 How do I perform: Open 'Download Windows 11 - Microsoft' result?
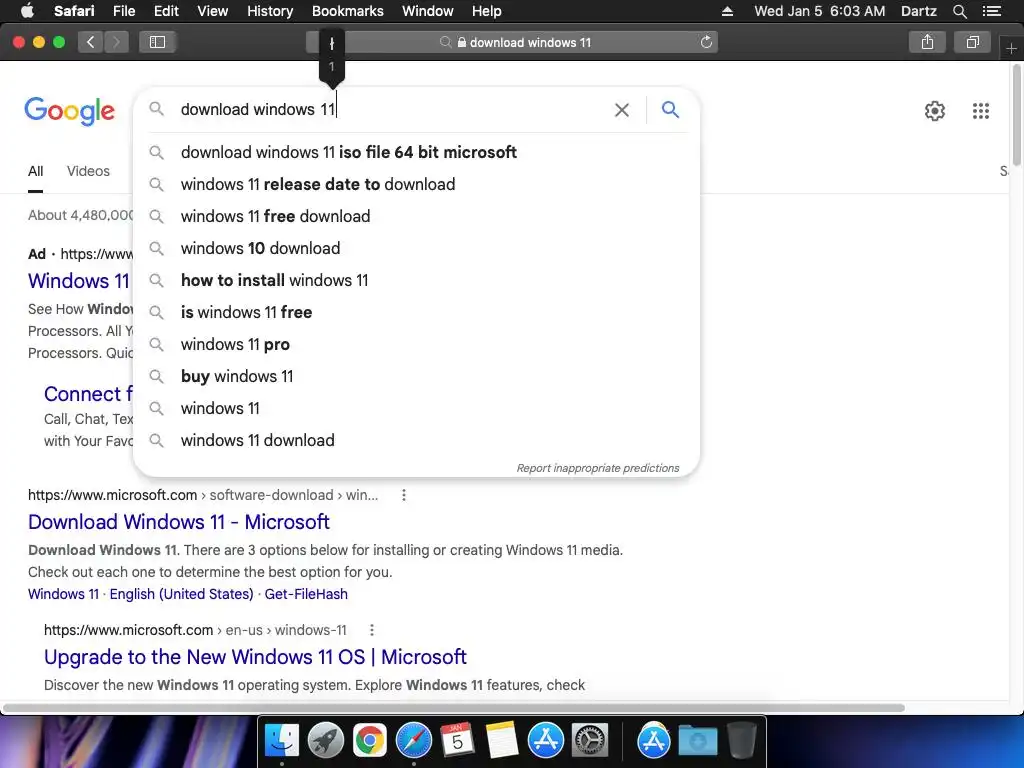(x=178, y=522)
